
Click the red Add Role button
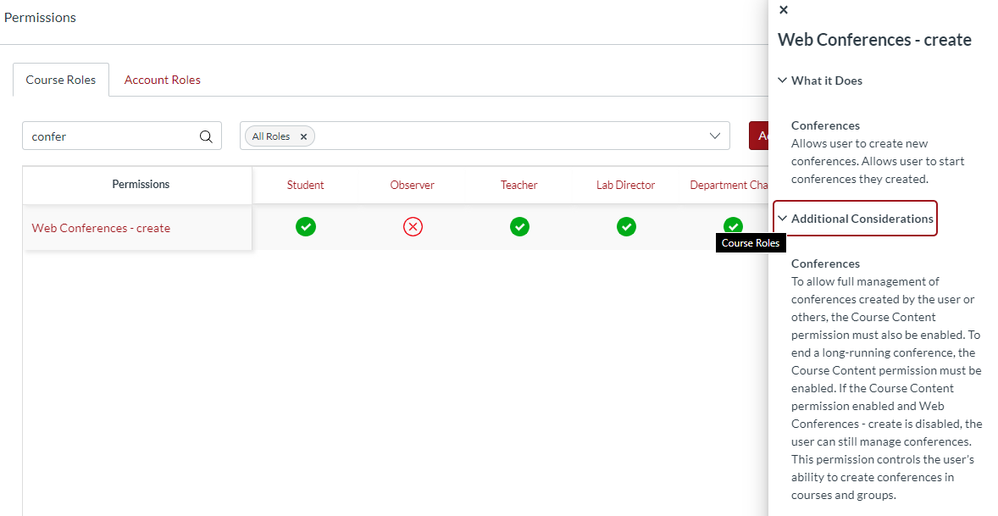click(x=759, y=136)
